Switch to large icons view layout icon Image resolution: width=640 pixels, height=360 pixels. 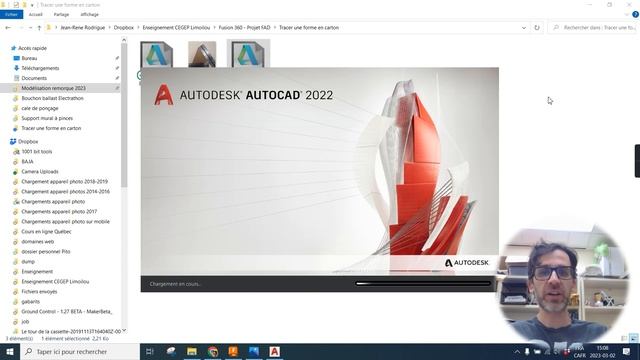tap(633, 338)
